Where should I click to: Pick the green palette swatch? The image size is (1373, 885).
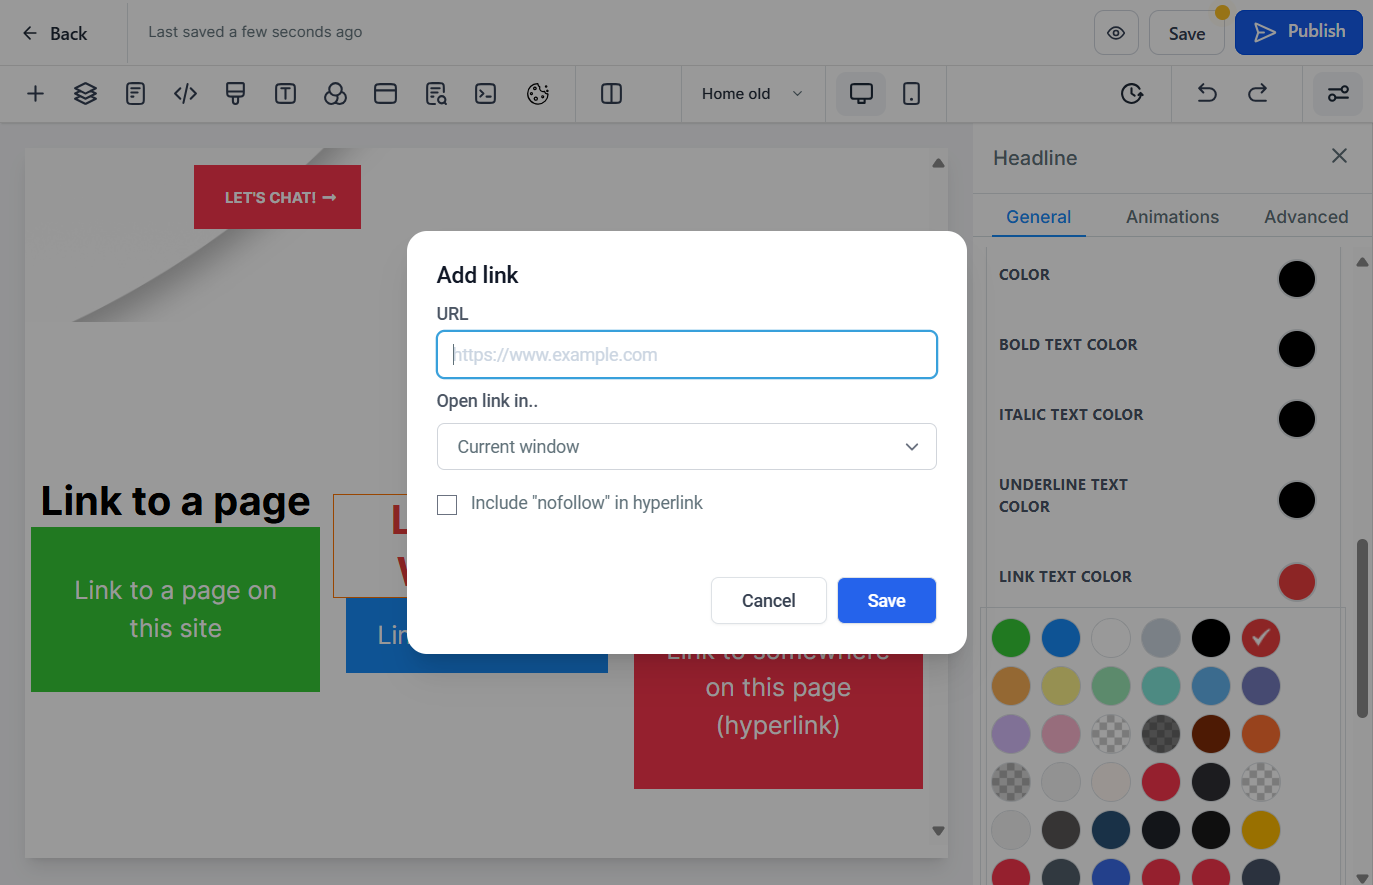[1011, 638]
